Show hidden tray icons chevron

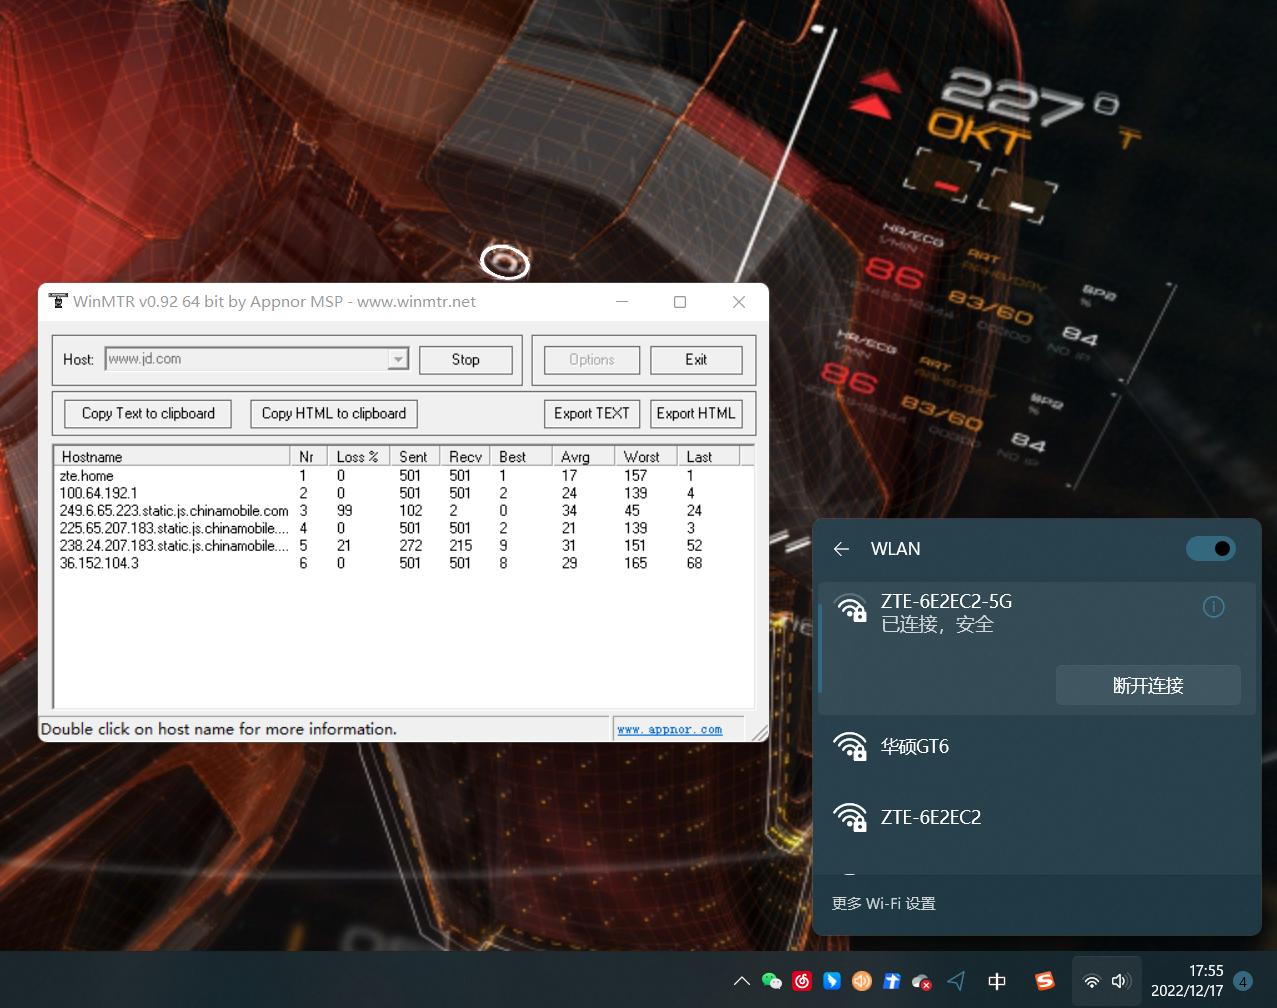click(x=741, y=981)
